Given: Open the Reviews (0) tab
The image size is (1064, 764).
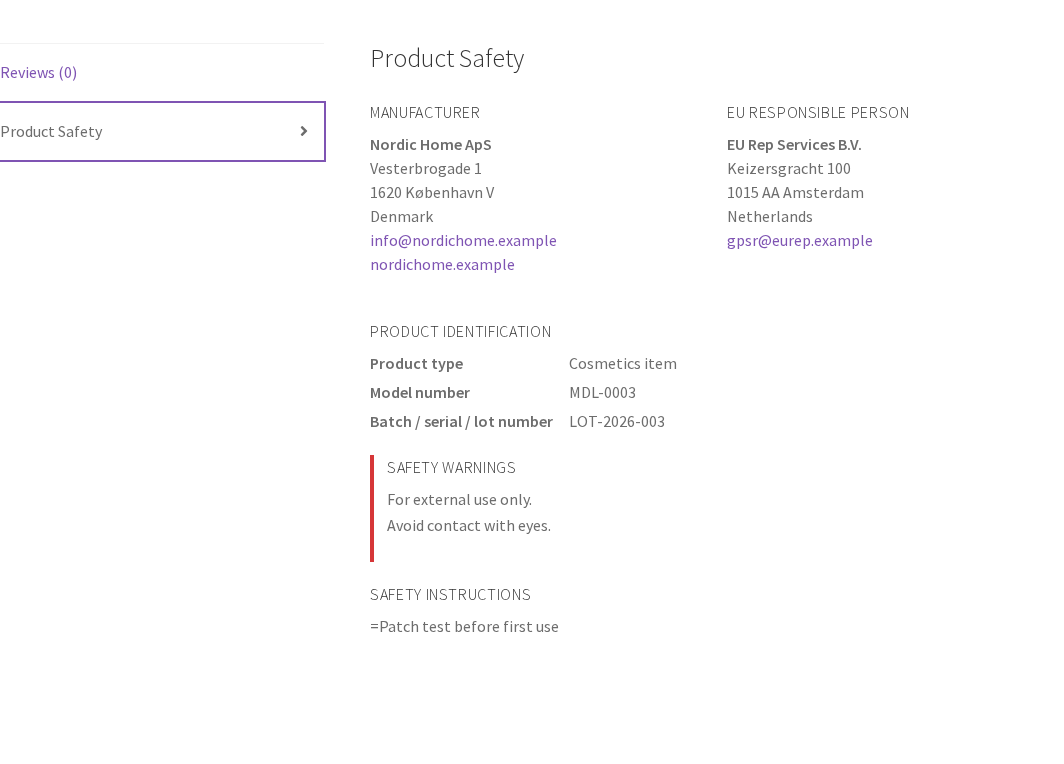Looking at the screenshot, I should [39, 73].
